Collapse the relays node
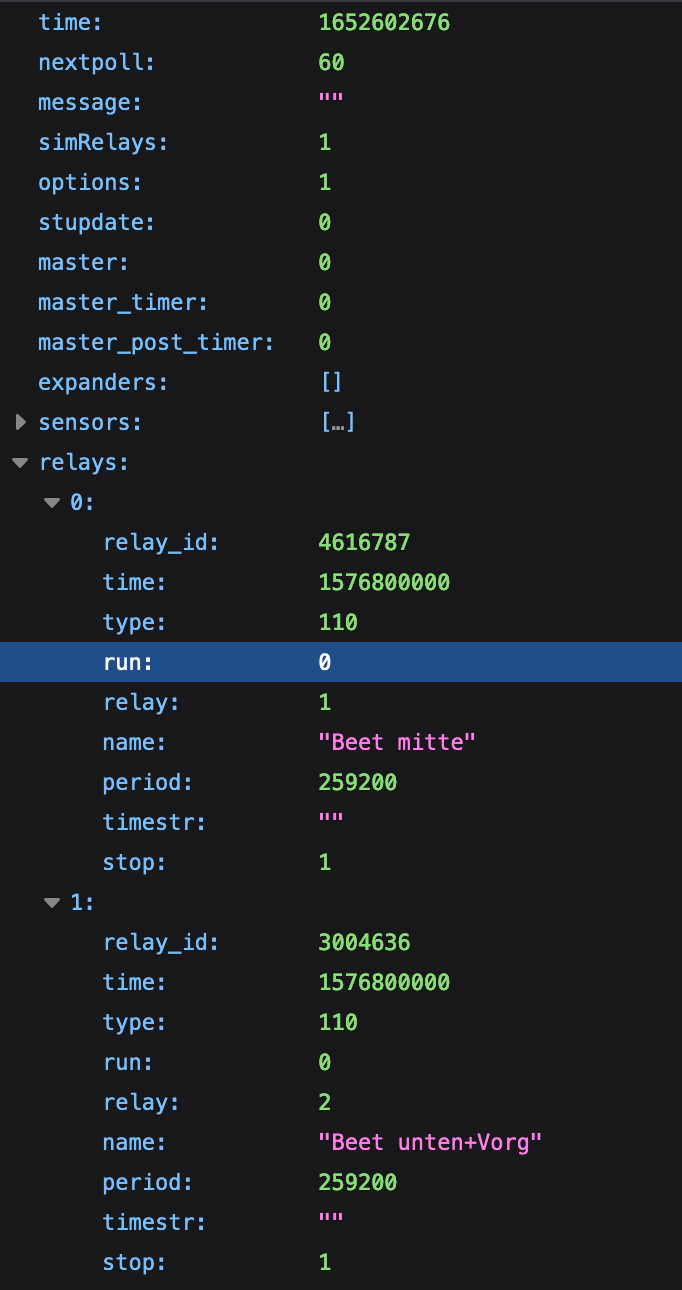Screen dimensions: 682x1290 click(19, 463)
